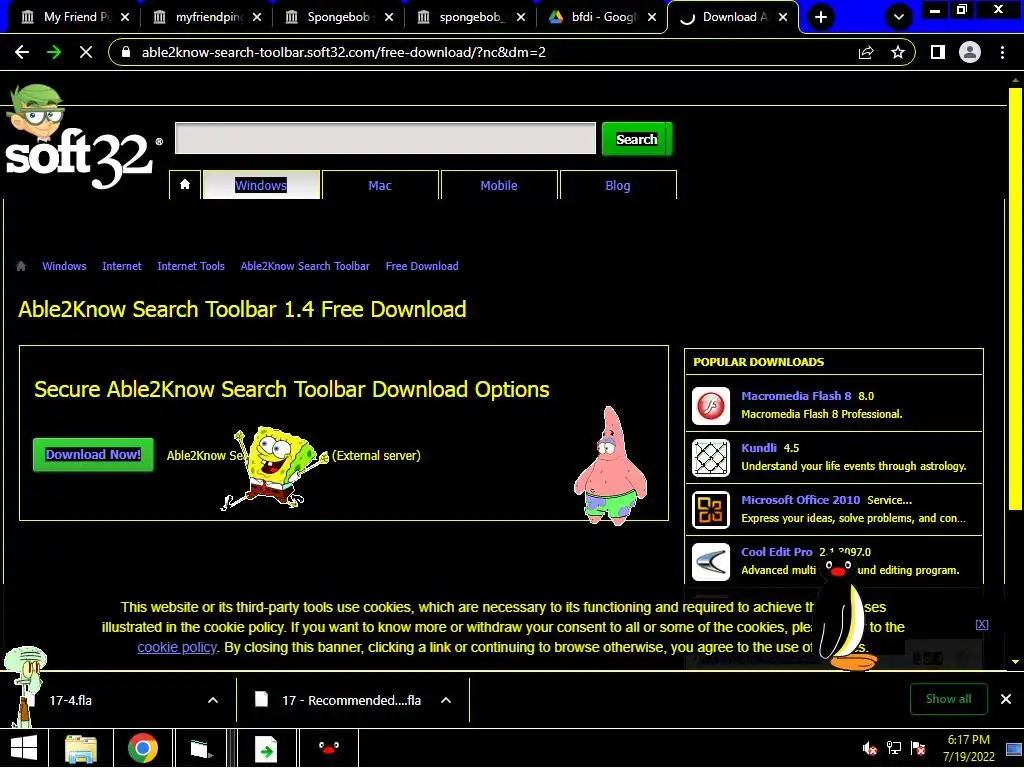1024x768 pixels.
Task: Open the Chrome profile avatar
Action: (970, 52)
